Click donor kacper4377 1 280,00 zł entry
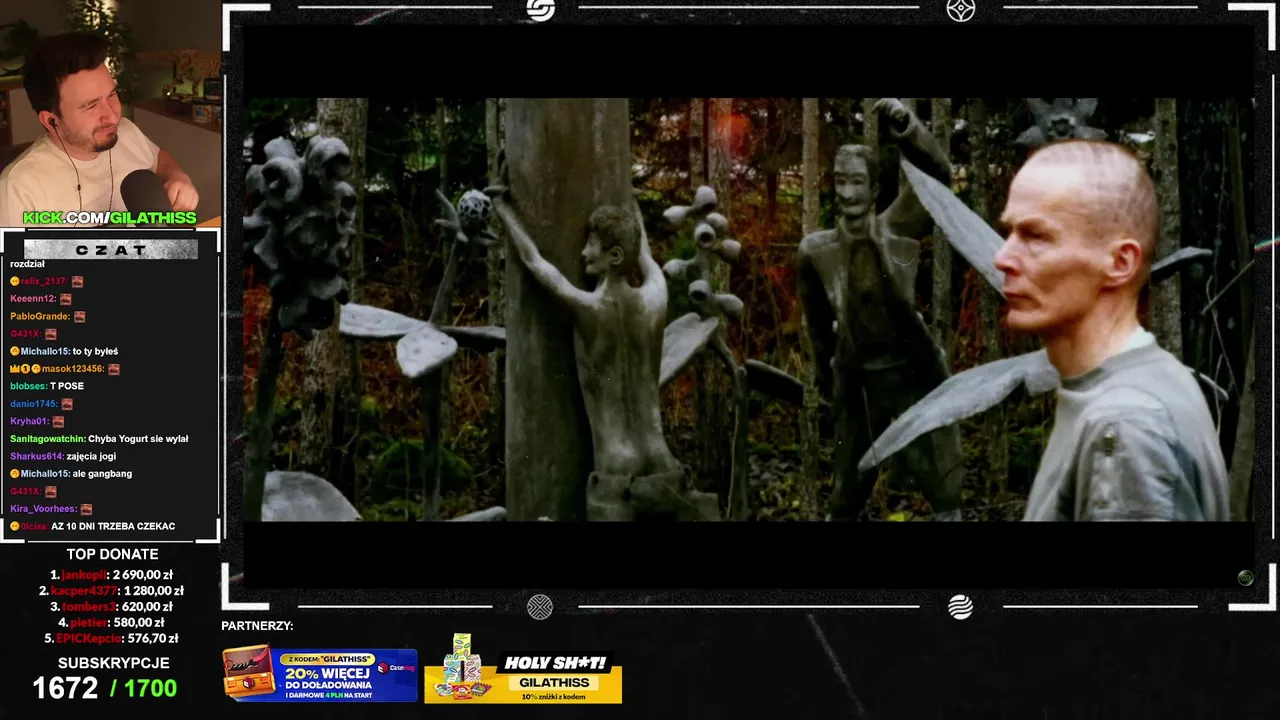Image resolution: width=1280 pixels, height=720 pixels. 111,591
